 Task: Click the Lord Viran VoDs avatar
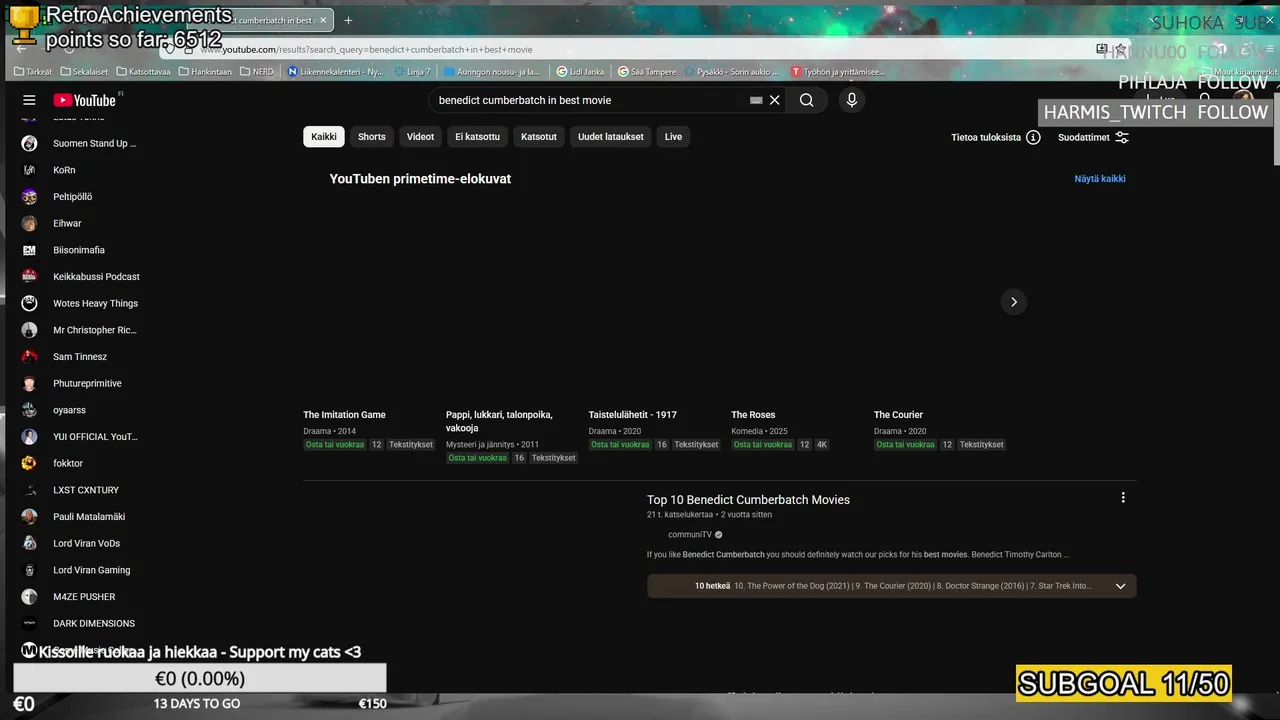[30, 543]
